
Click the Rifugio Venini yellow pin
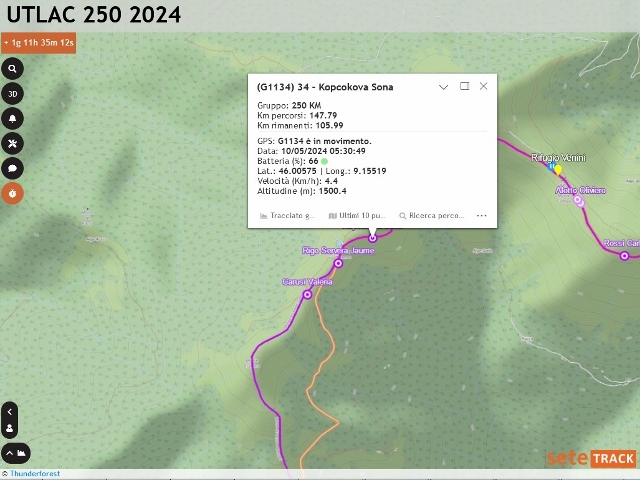coord(558,169)
